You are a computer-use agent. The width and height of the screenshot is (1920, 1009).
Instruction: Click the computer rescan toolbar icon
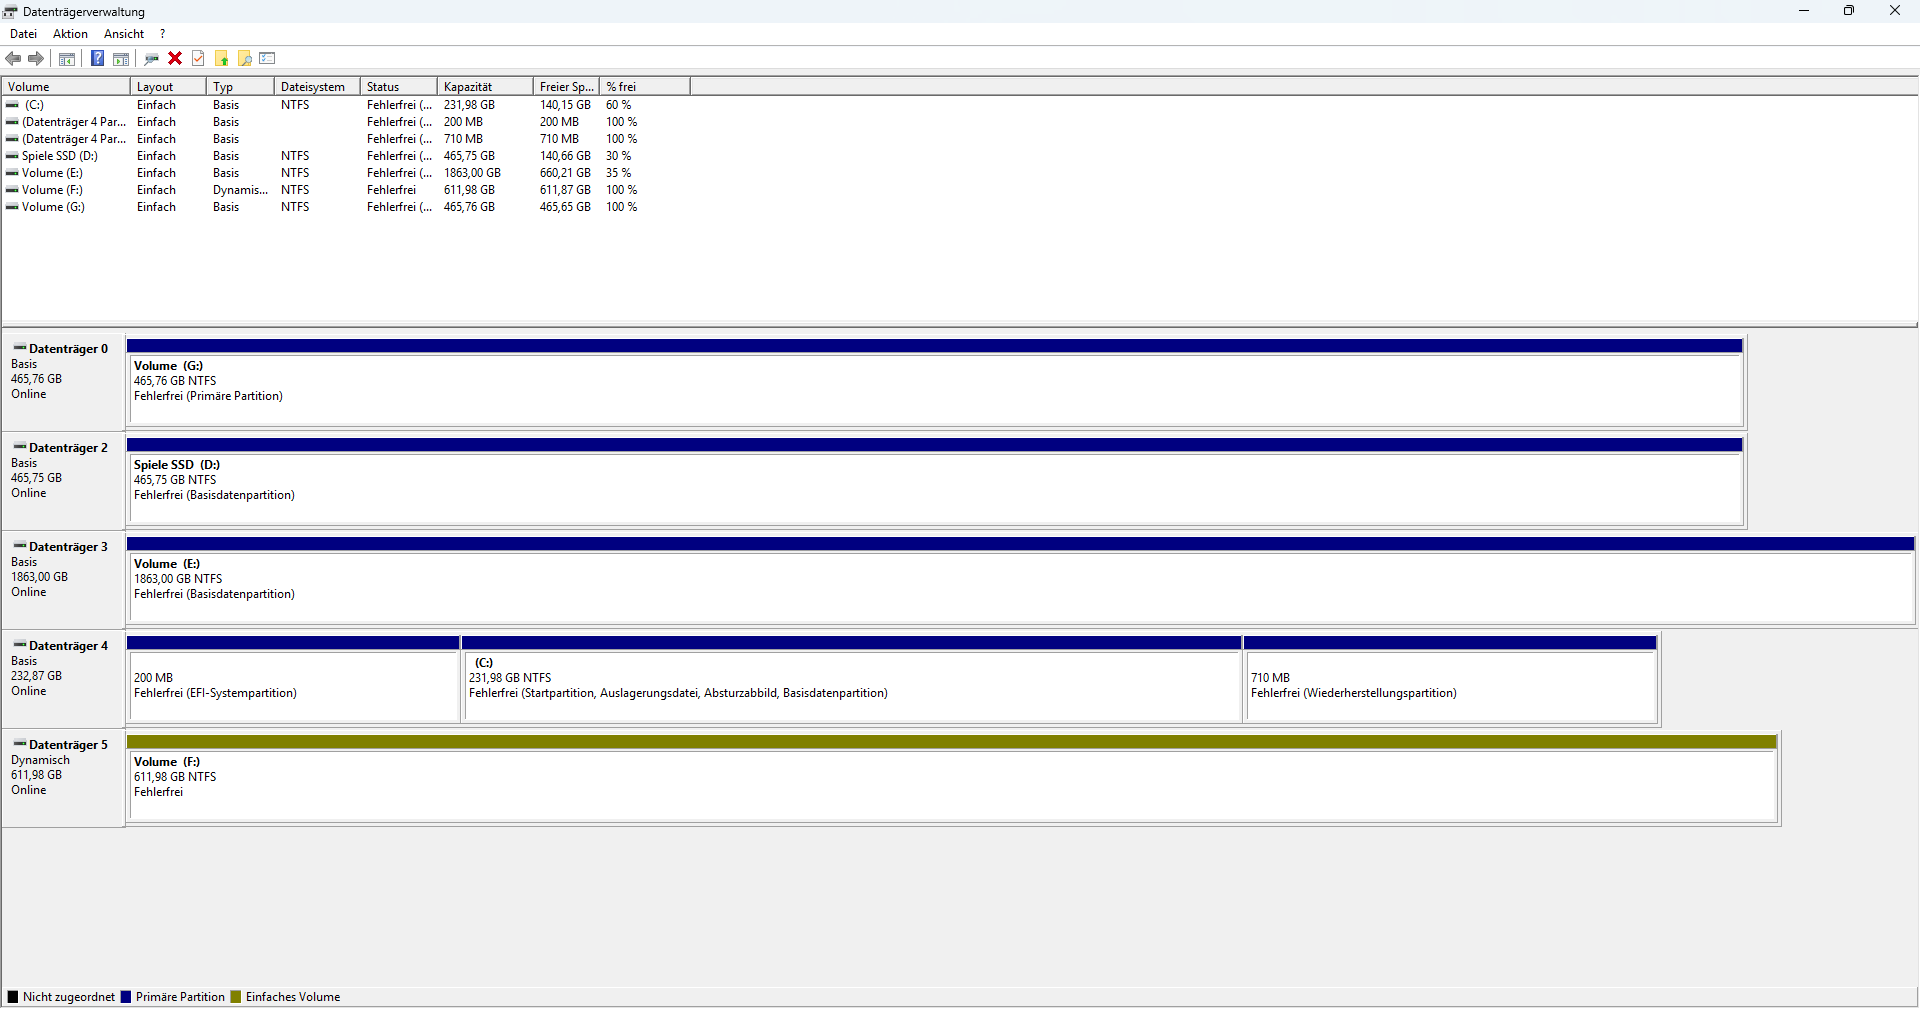tap(151, 58)
